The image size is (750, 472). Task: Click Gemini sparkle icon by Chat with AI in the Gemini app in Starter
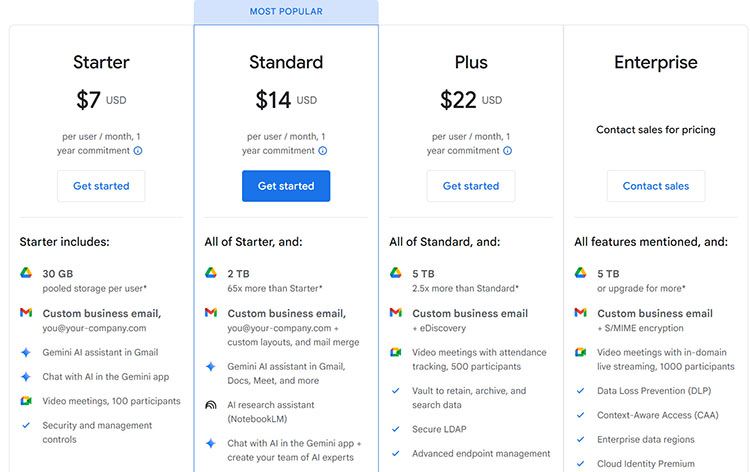(x=26, y=377)
